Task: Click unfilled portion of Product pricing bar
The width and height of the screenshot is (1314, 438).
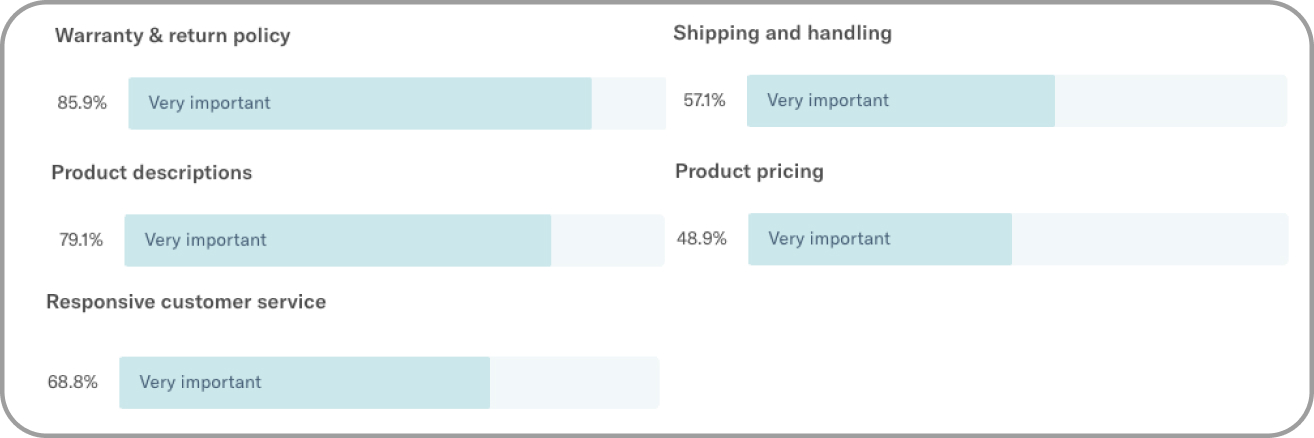Action: (x=1149, y=239)
